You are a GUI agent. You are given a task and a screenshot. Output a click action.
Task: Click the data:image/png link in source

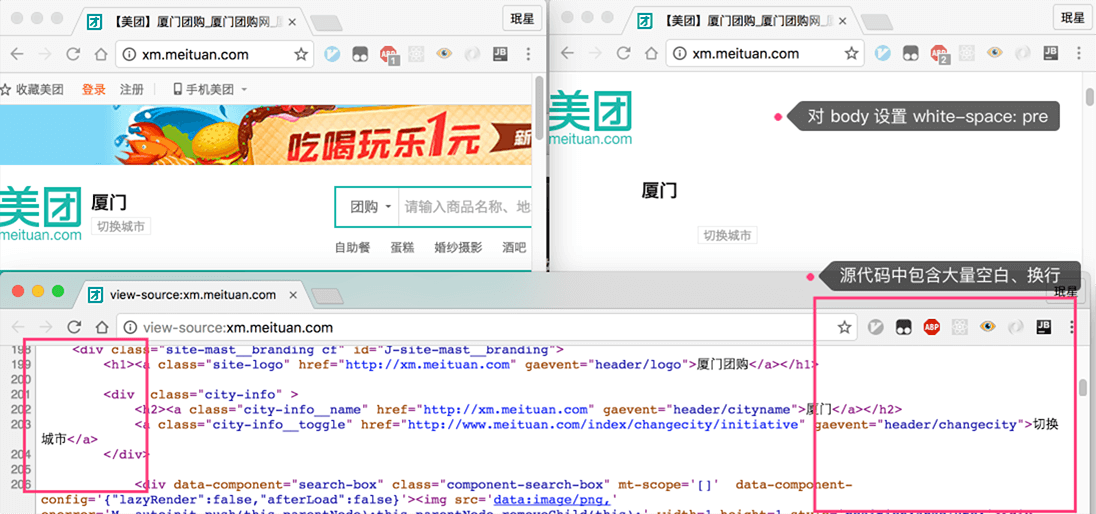[551, 499]
